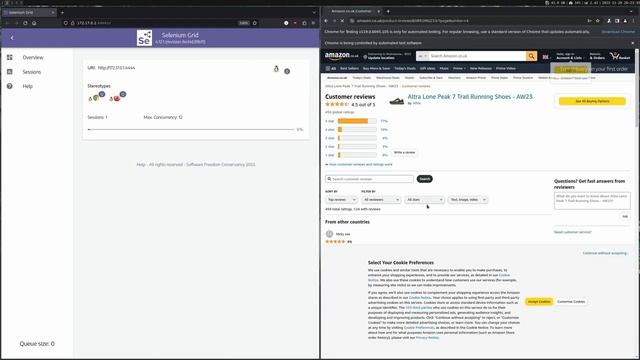The height and width of the screenshot is (360, 640).
Task: Click Firefox home icon
Action: [34, 23]
